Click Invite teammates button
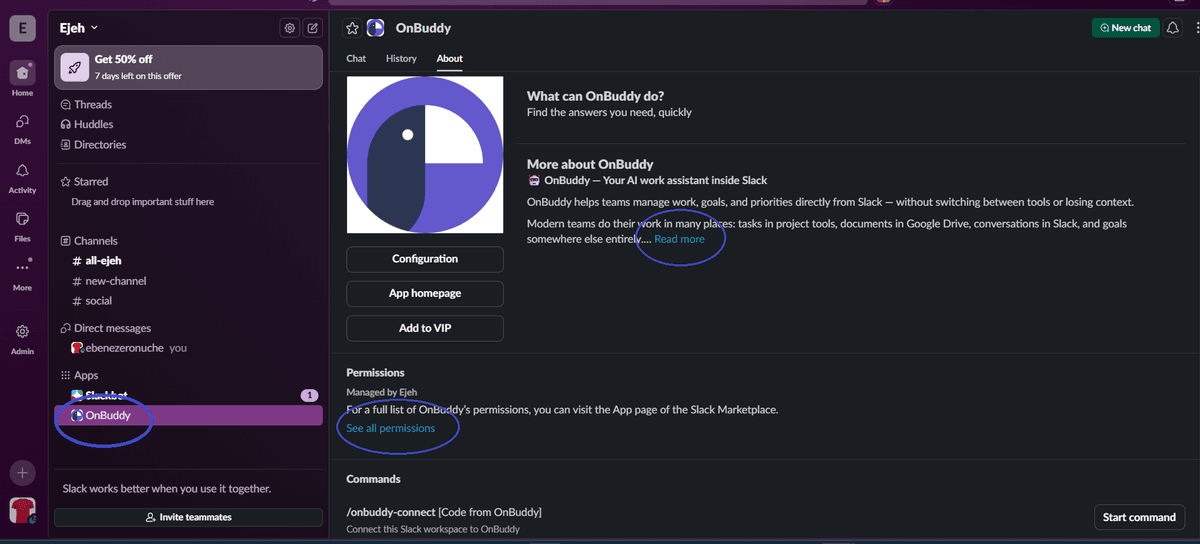 click(x=188, y=517)
